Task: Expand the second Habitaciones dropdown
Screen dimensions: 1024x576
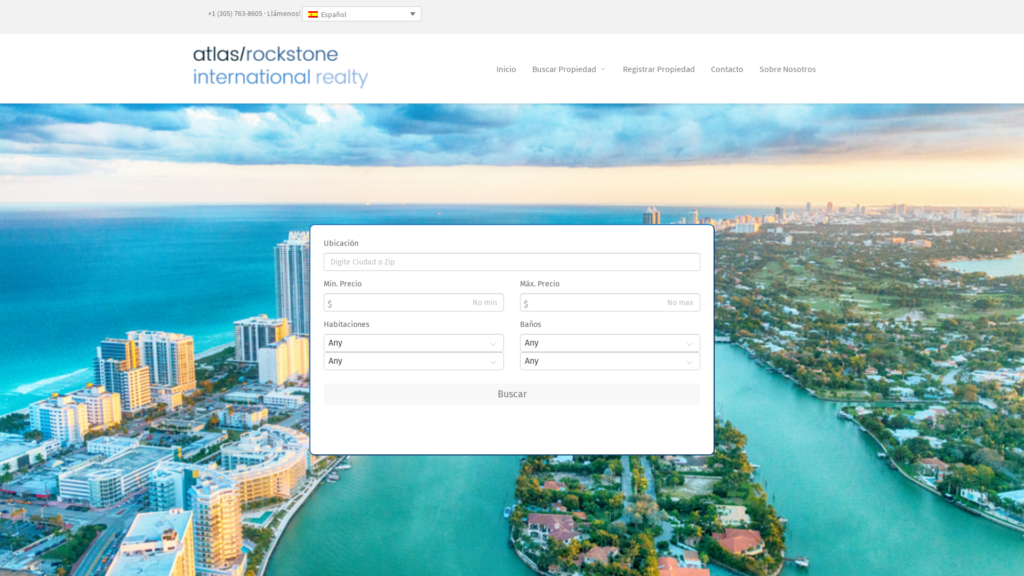Action: point(413,361)
